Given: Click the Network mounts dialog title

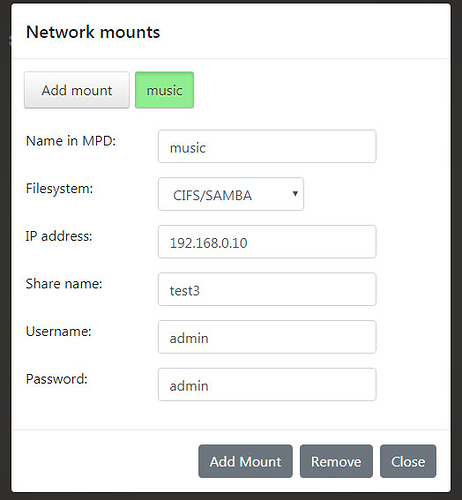Looking at the screenshot, I should pos(93,32).
